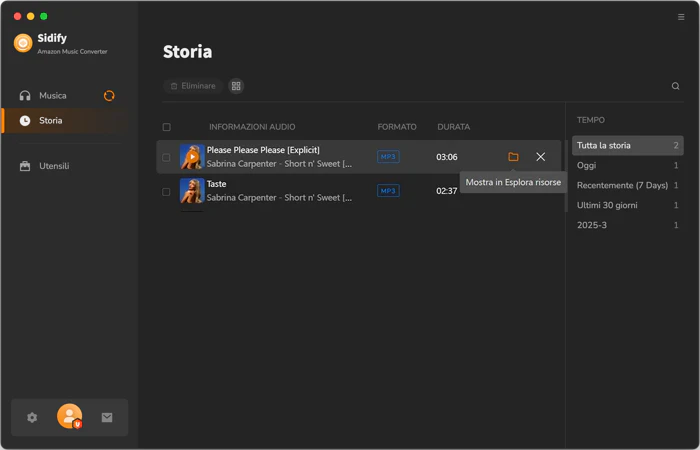700x450 pixels.
Task: Click the search magnifier icon
Action: coord(675,86)
